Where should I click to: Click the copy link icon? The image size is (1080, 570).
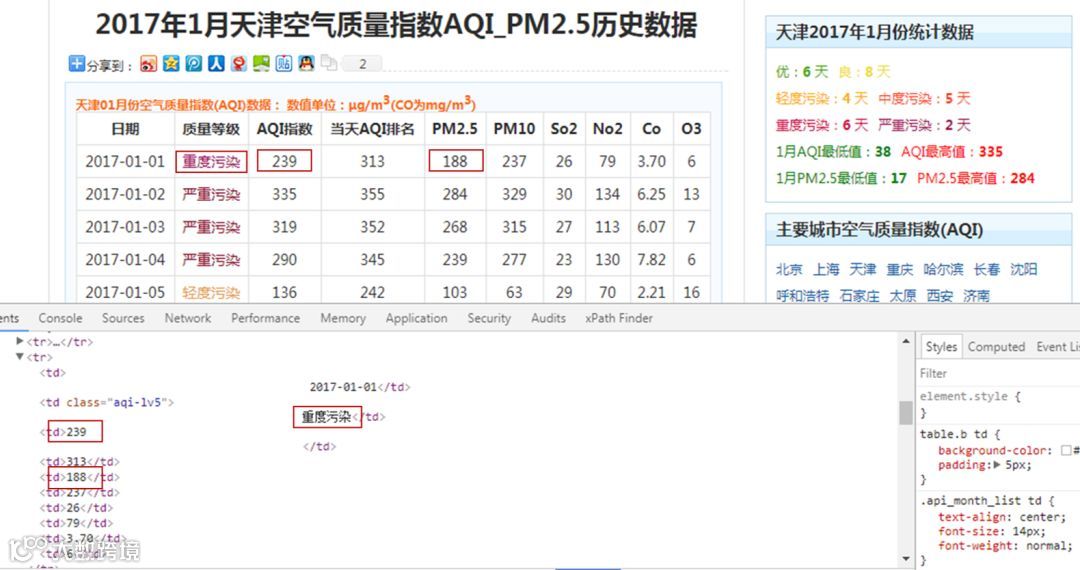point(329,63)
